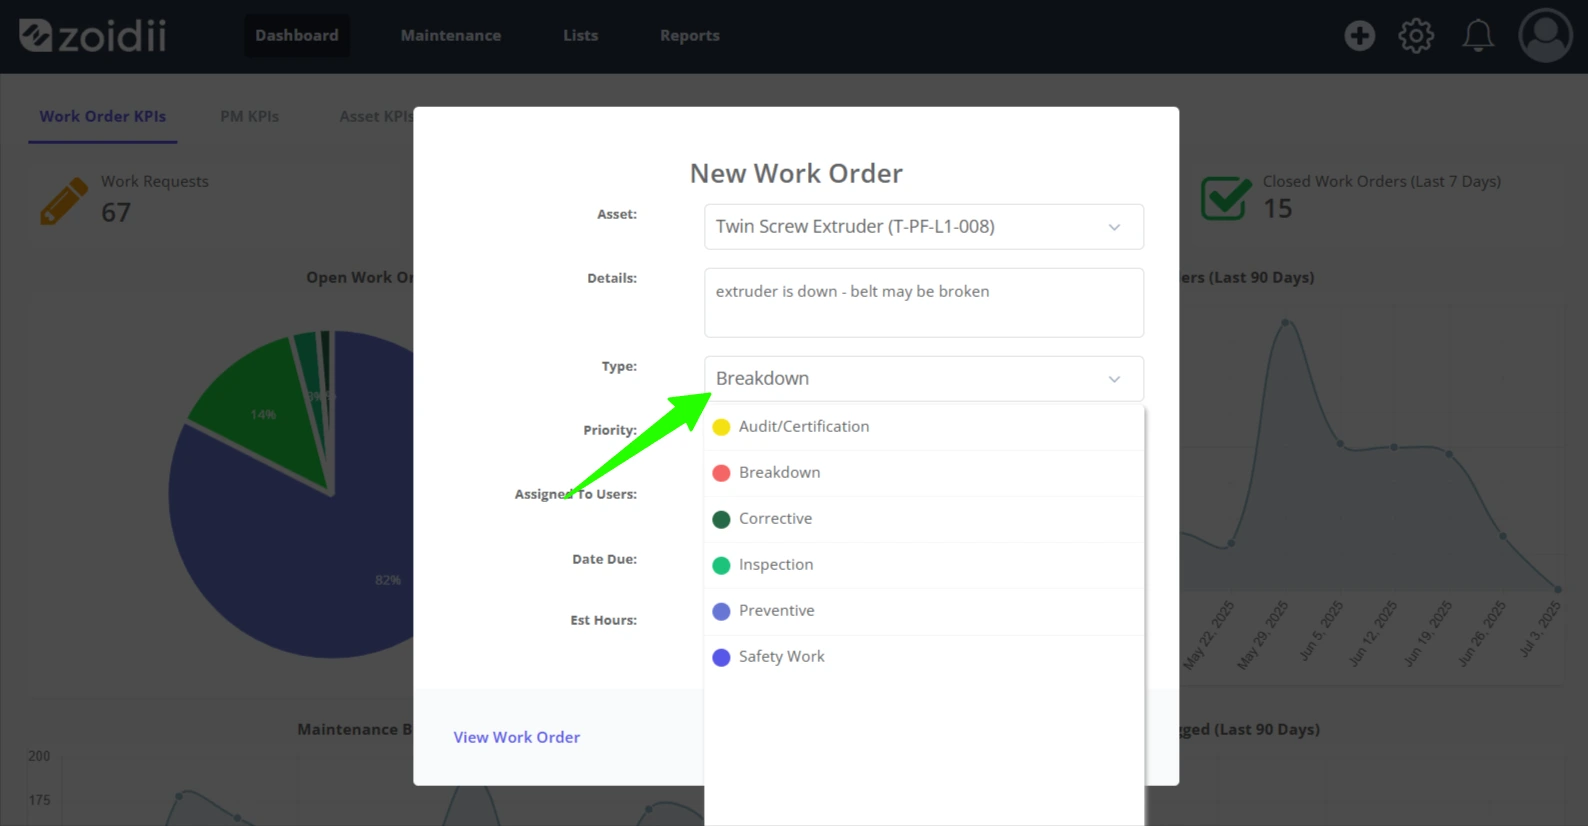Switch to PM KPIs tab
This screenshot has height=826, width=1588.
point(249,116)
